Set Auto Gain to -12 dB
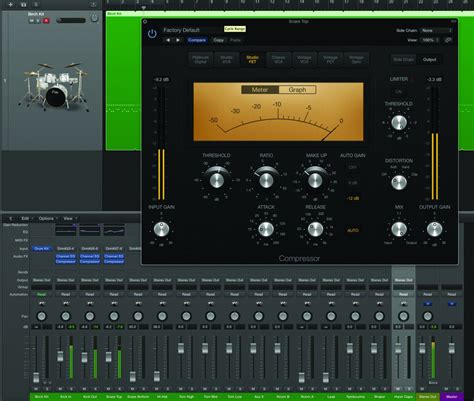Viewport: 474px width, 401px height. pos(353,198)
